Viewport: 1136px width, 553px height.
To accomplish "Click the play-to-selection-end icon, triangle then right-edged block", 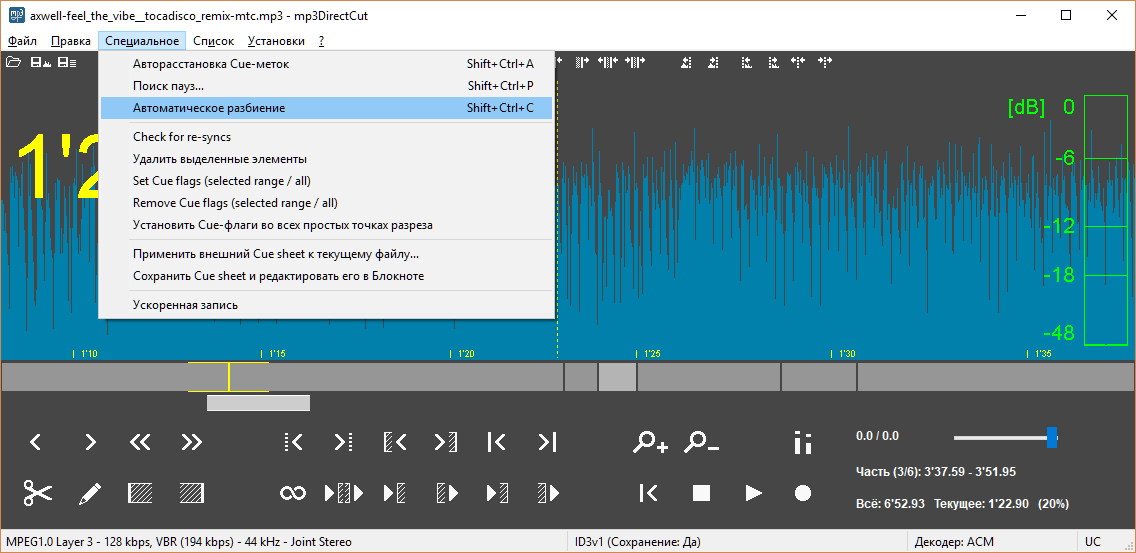I will (497, 494).
